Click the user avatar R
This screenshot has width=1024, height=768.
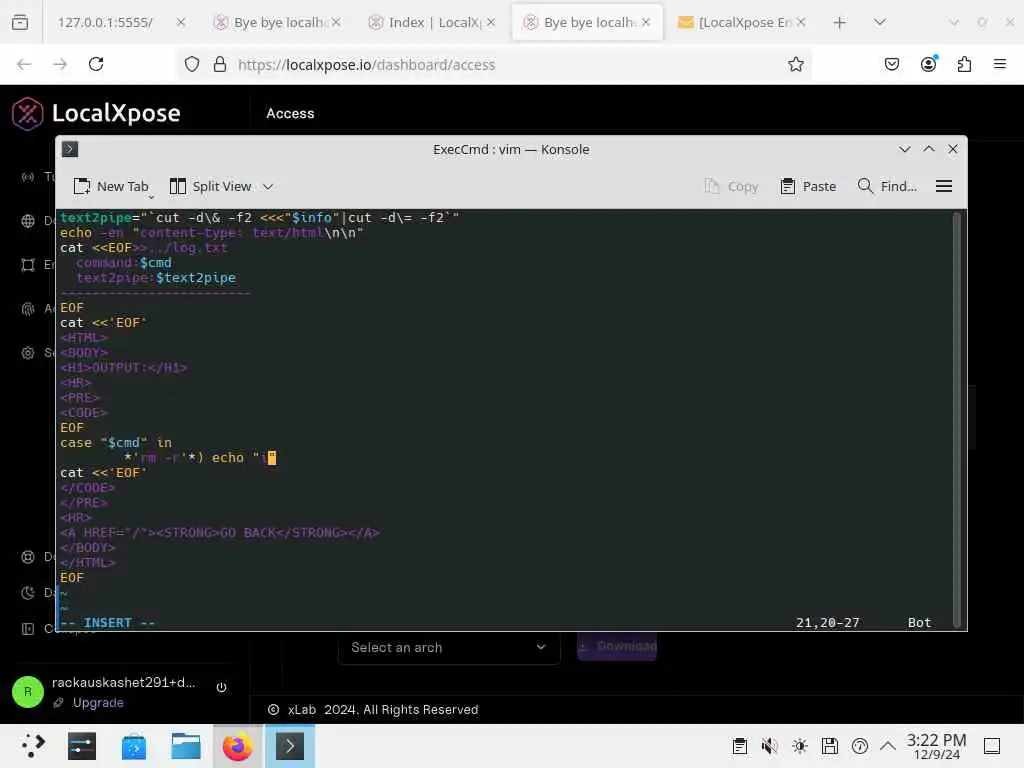pos(28,692)
